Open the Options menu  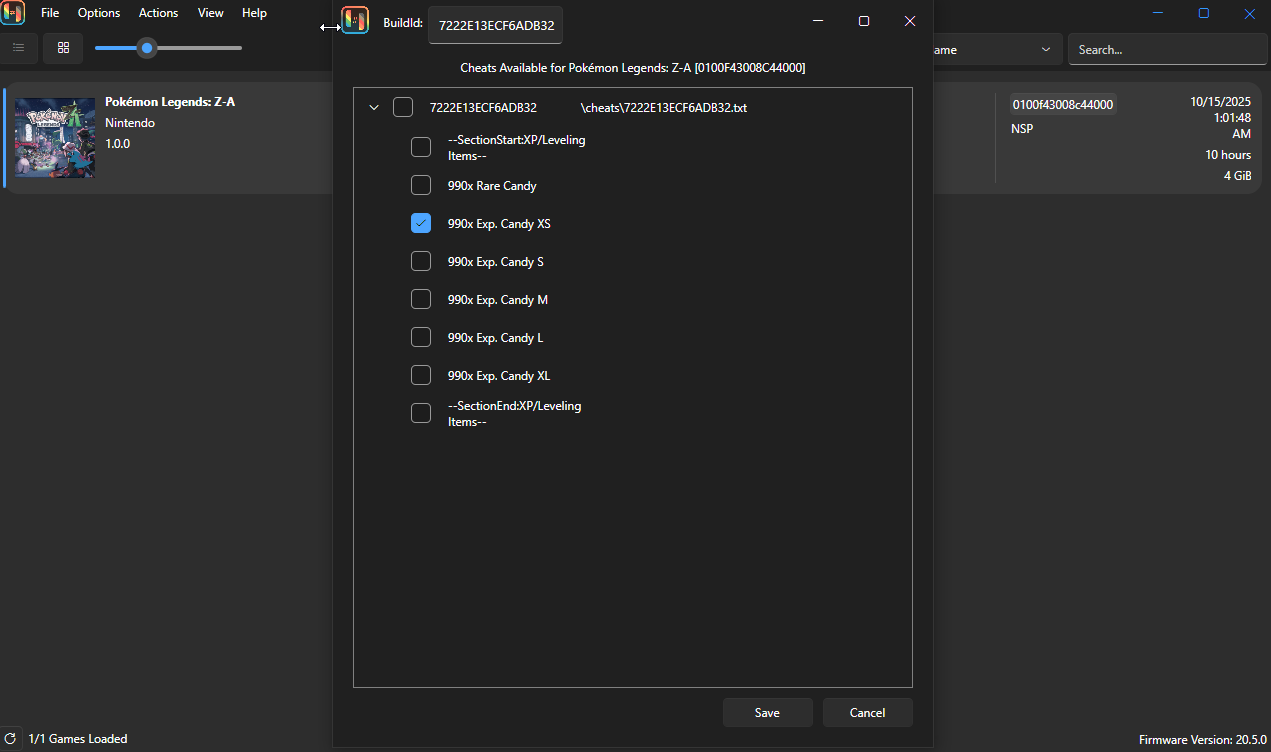(x=99, y=13)
